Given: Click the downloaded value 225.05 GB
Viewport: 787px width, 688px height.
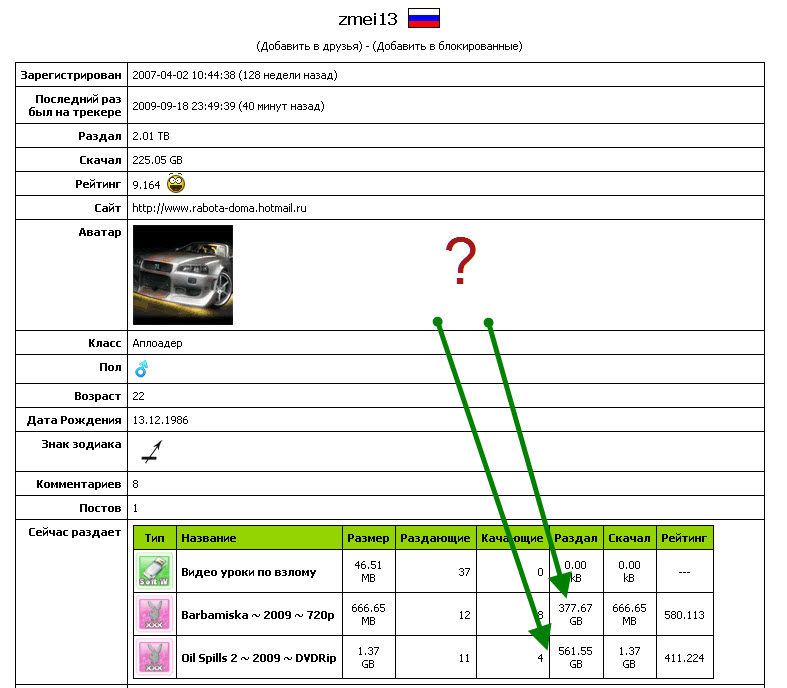Looking at the screenshot, I should tap(157, 160).
